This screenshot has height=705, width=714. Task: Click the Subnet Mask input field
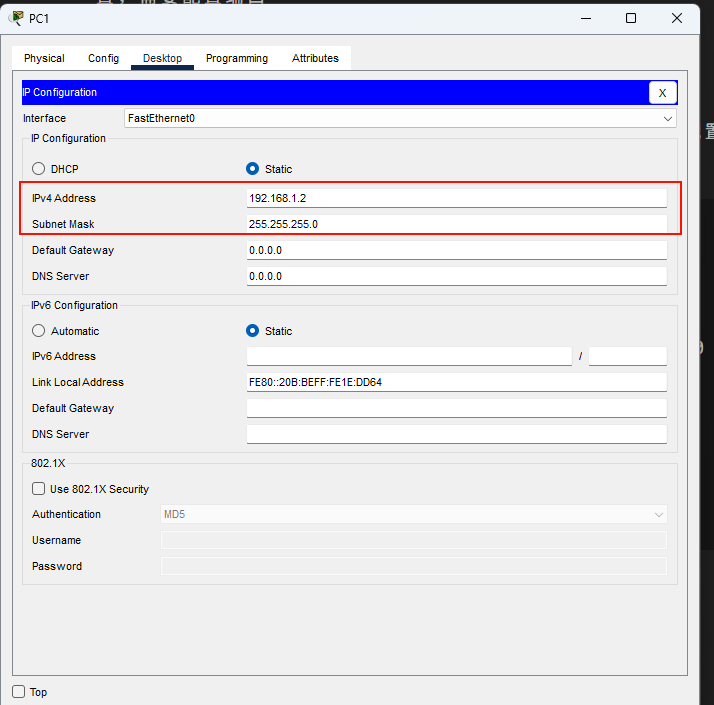[456, 224]
